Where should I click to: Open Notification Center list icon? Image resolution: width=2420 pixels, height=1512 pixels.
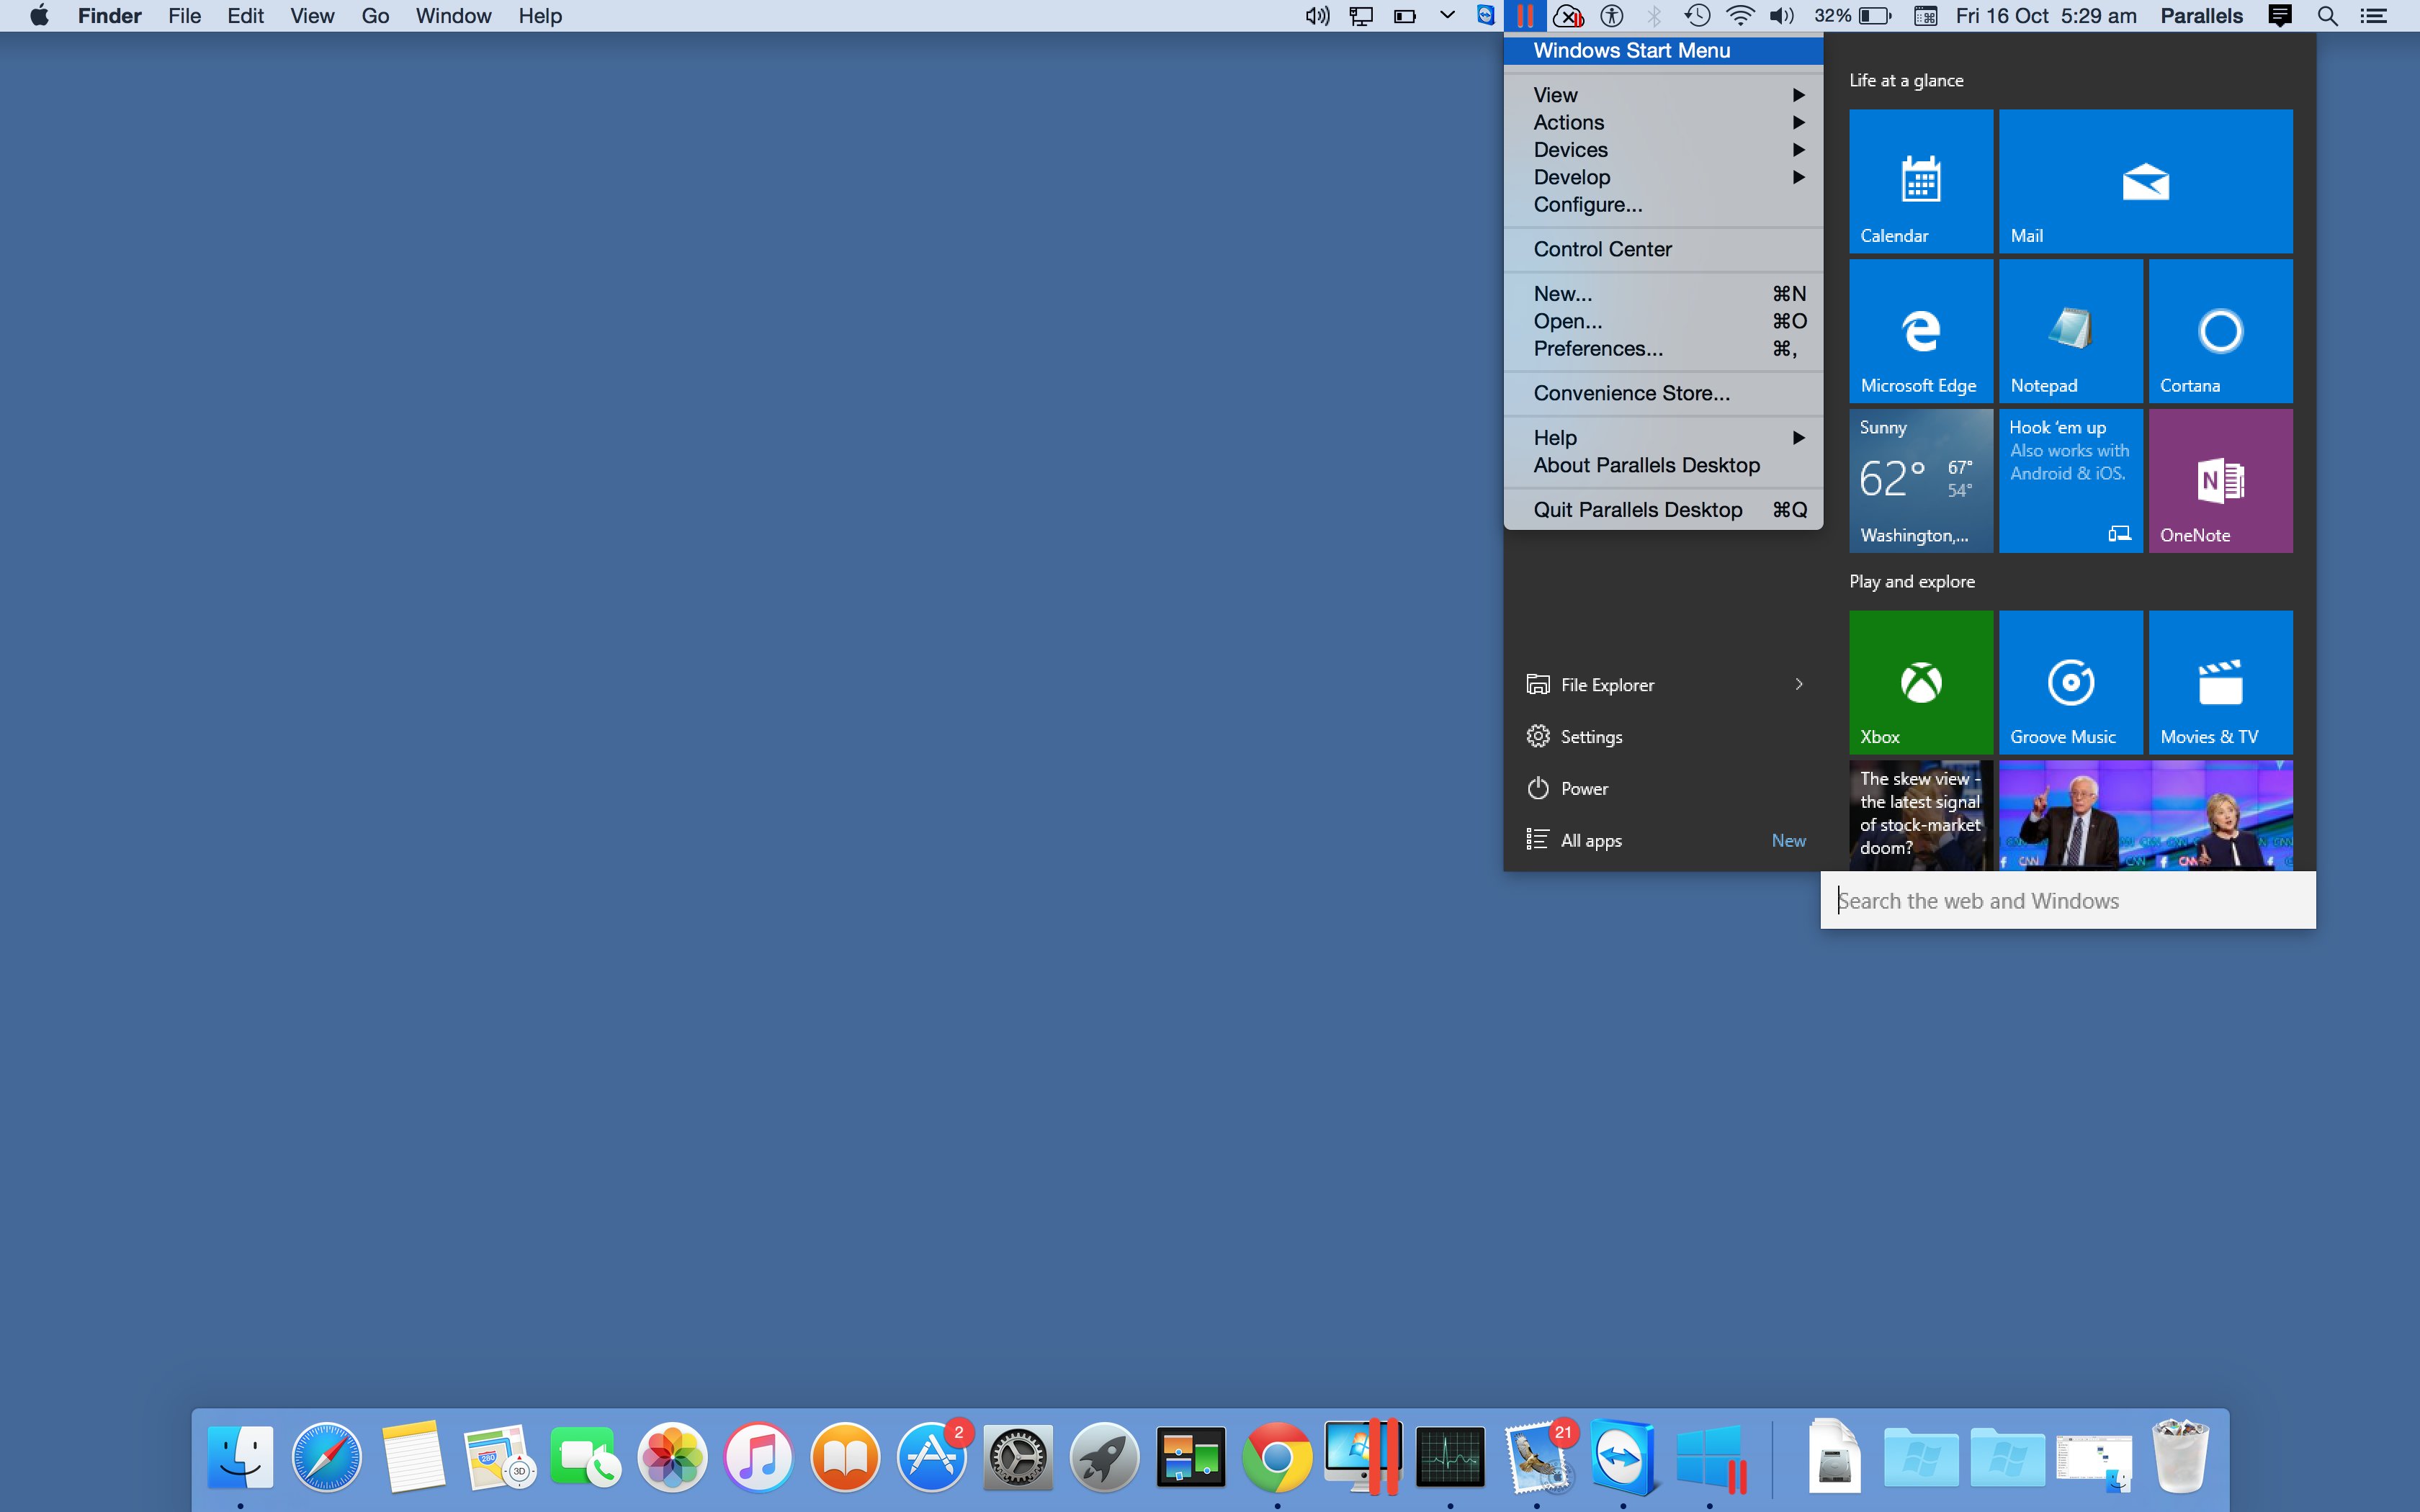tap(2374, 16)
